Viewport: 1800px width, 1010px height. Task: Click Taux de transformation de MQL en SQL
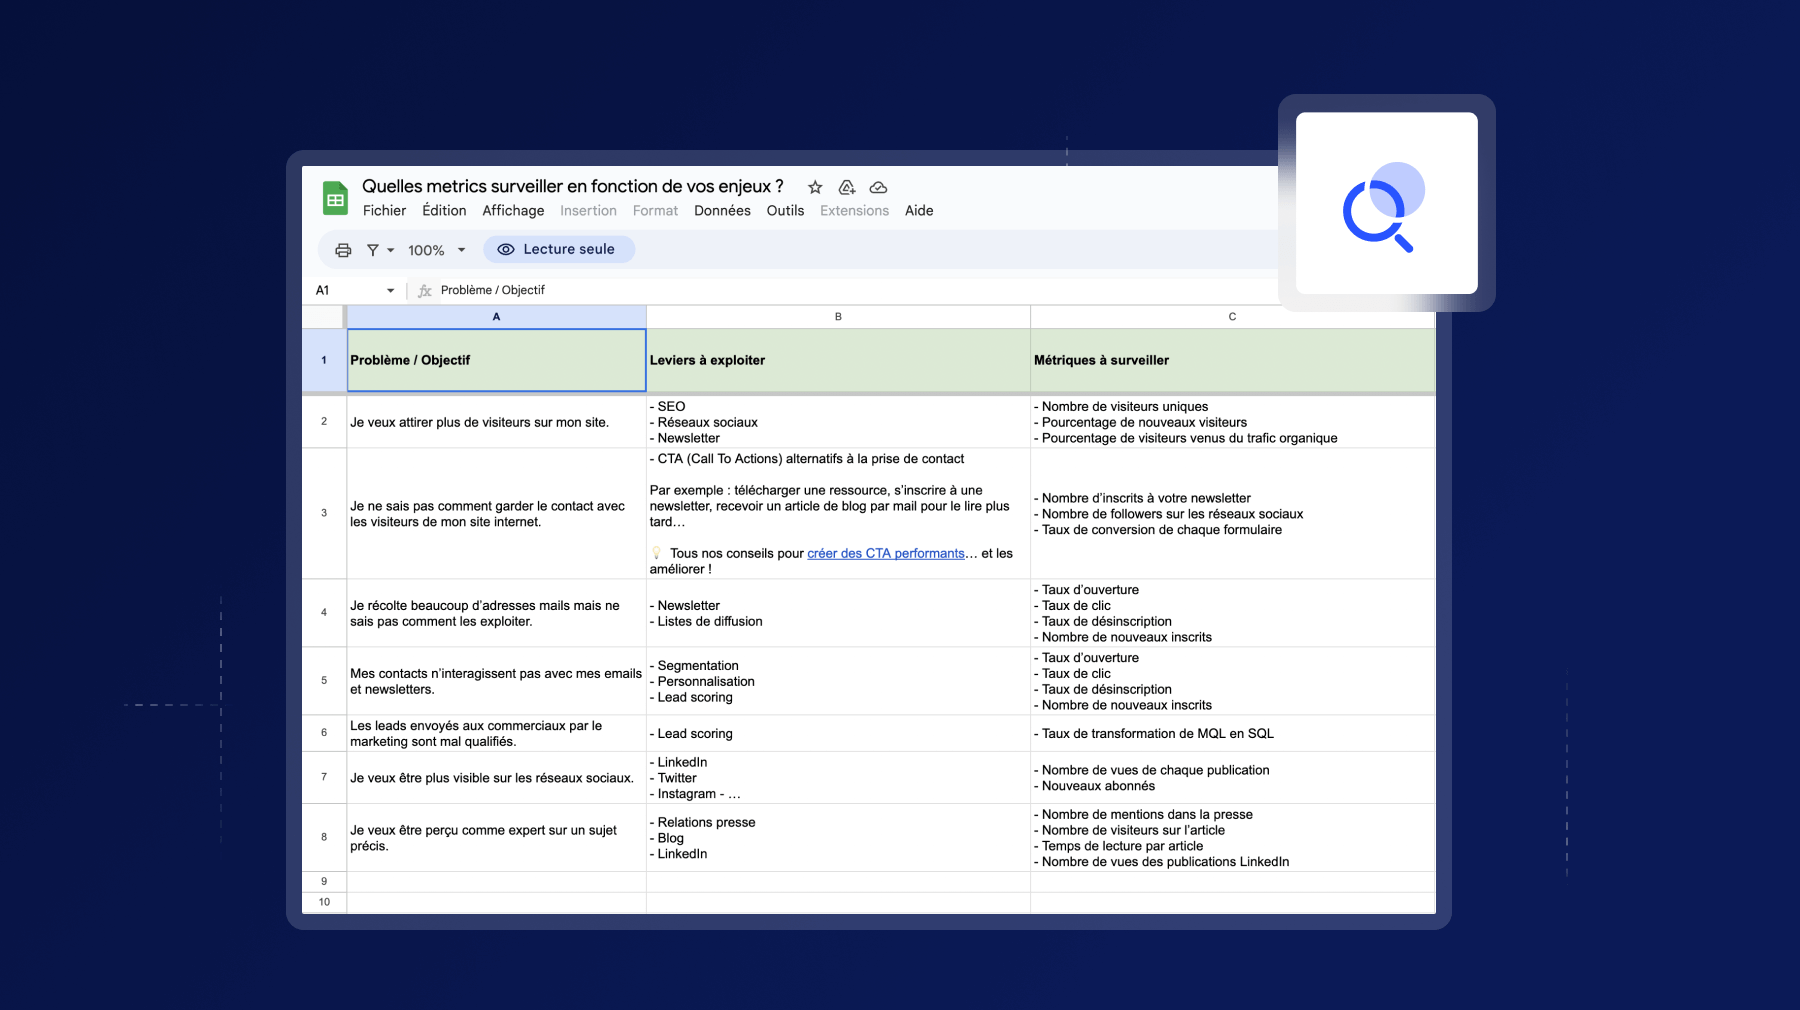pos(1232,733)
